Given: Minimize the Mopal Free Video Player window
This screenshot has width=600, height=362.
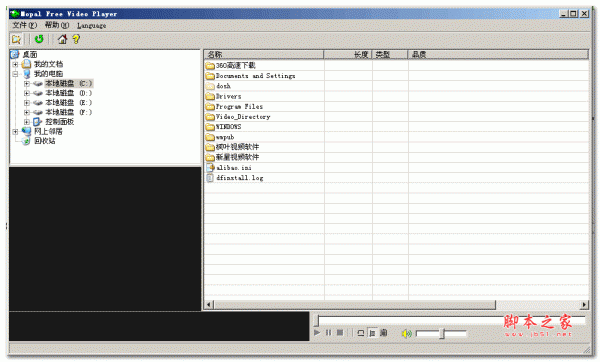Looking at the screenshot, I should 563,14.
